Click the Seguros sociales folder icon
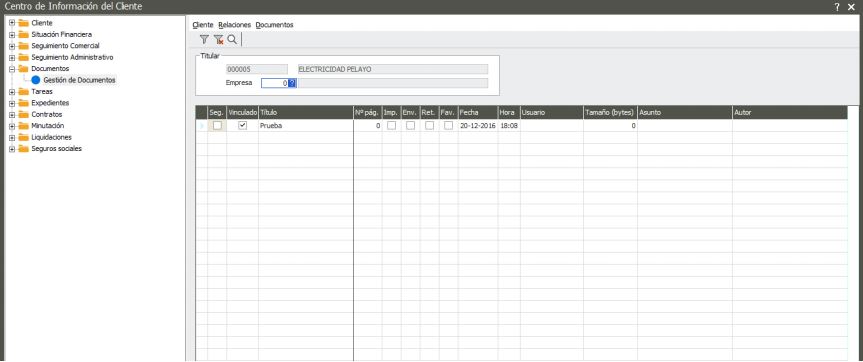Screen dimensions: 863x362 23,149
